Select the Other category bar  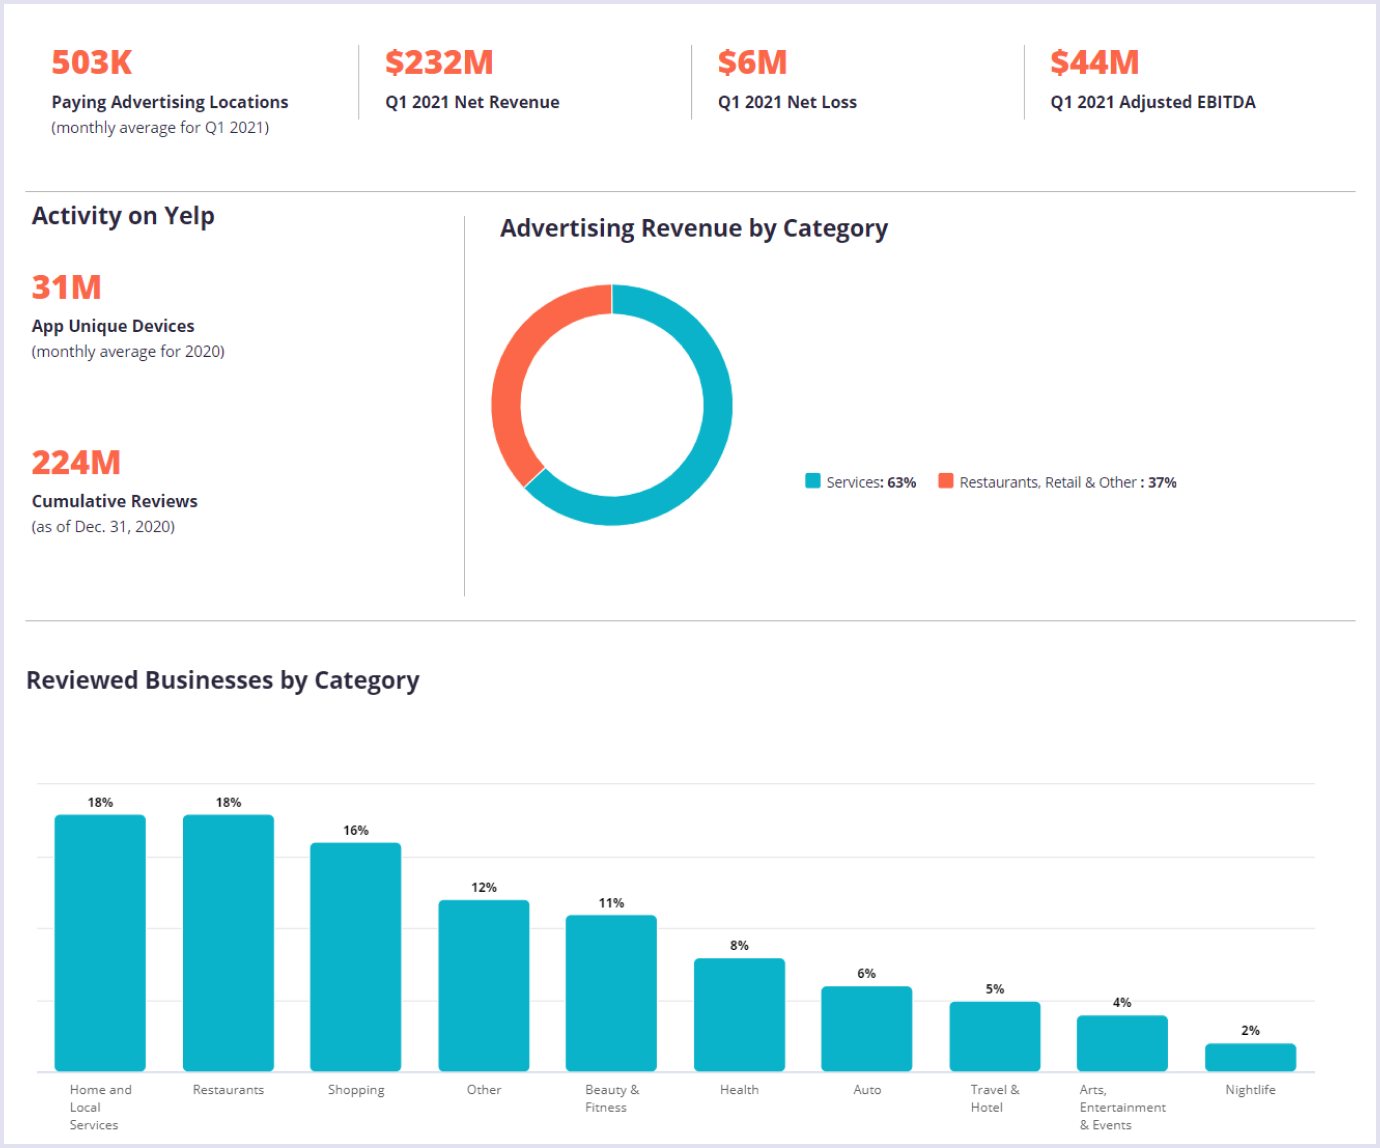484,986
